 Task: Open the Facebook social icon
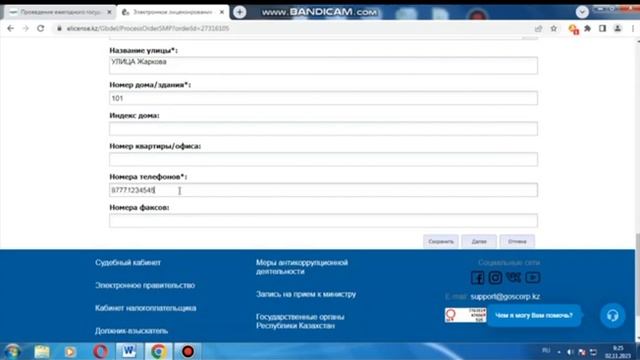(477, 278)
